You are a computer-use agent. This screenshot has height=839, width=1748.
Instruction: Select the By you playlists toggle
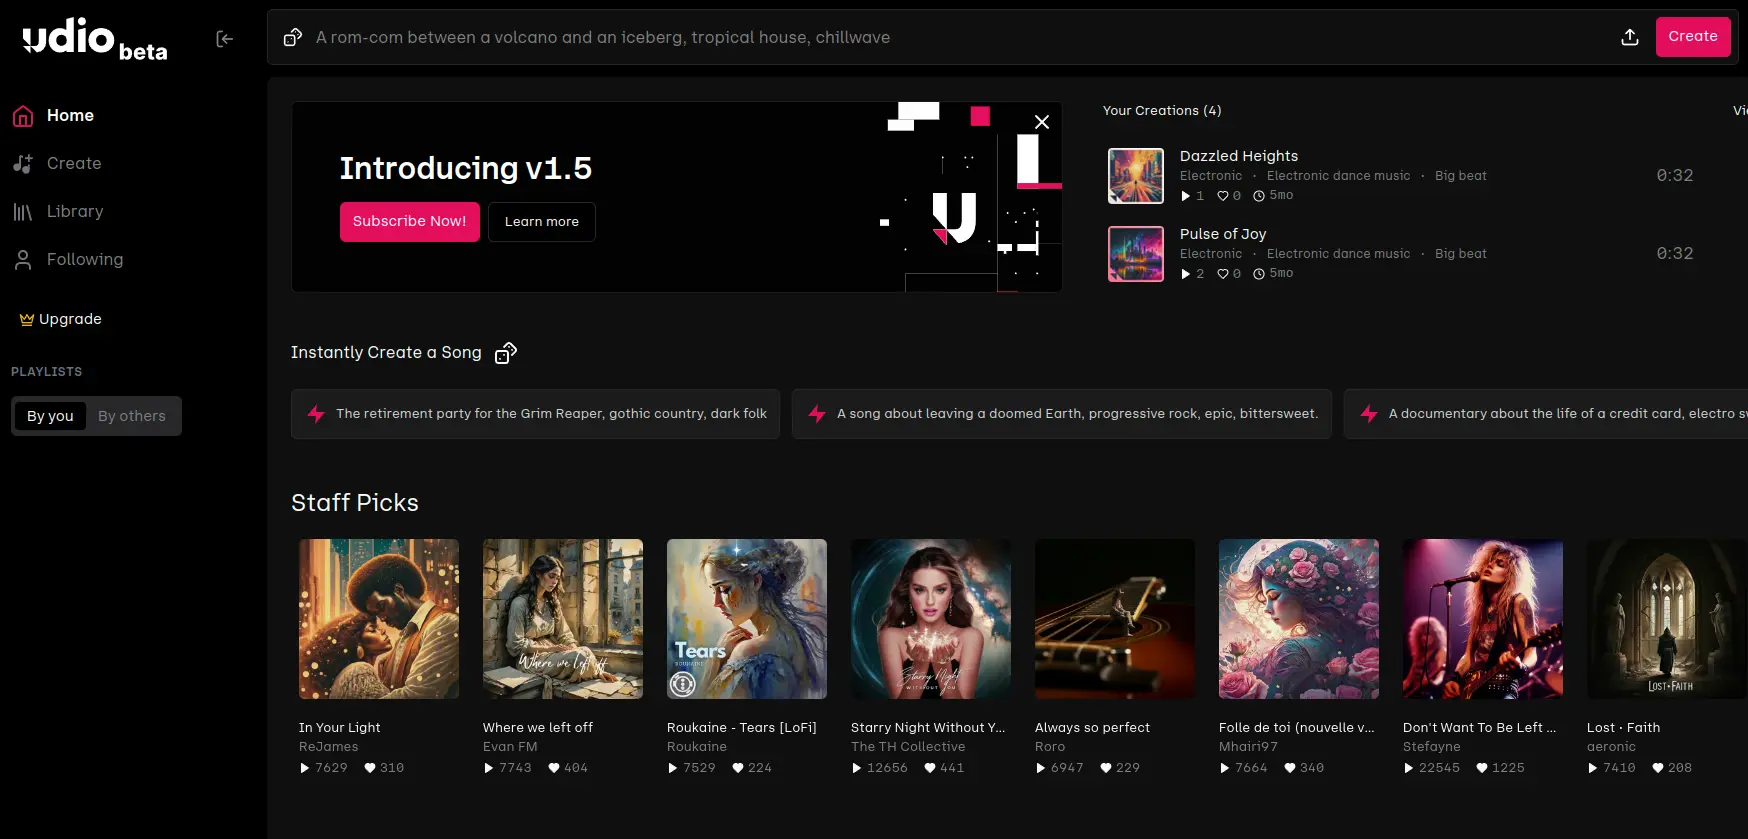click(x=50, y=416)
